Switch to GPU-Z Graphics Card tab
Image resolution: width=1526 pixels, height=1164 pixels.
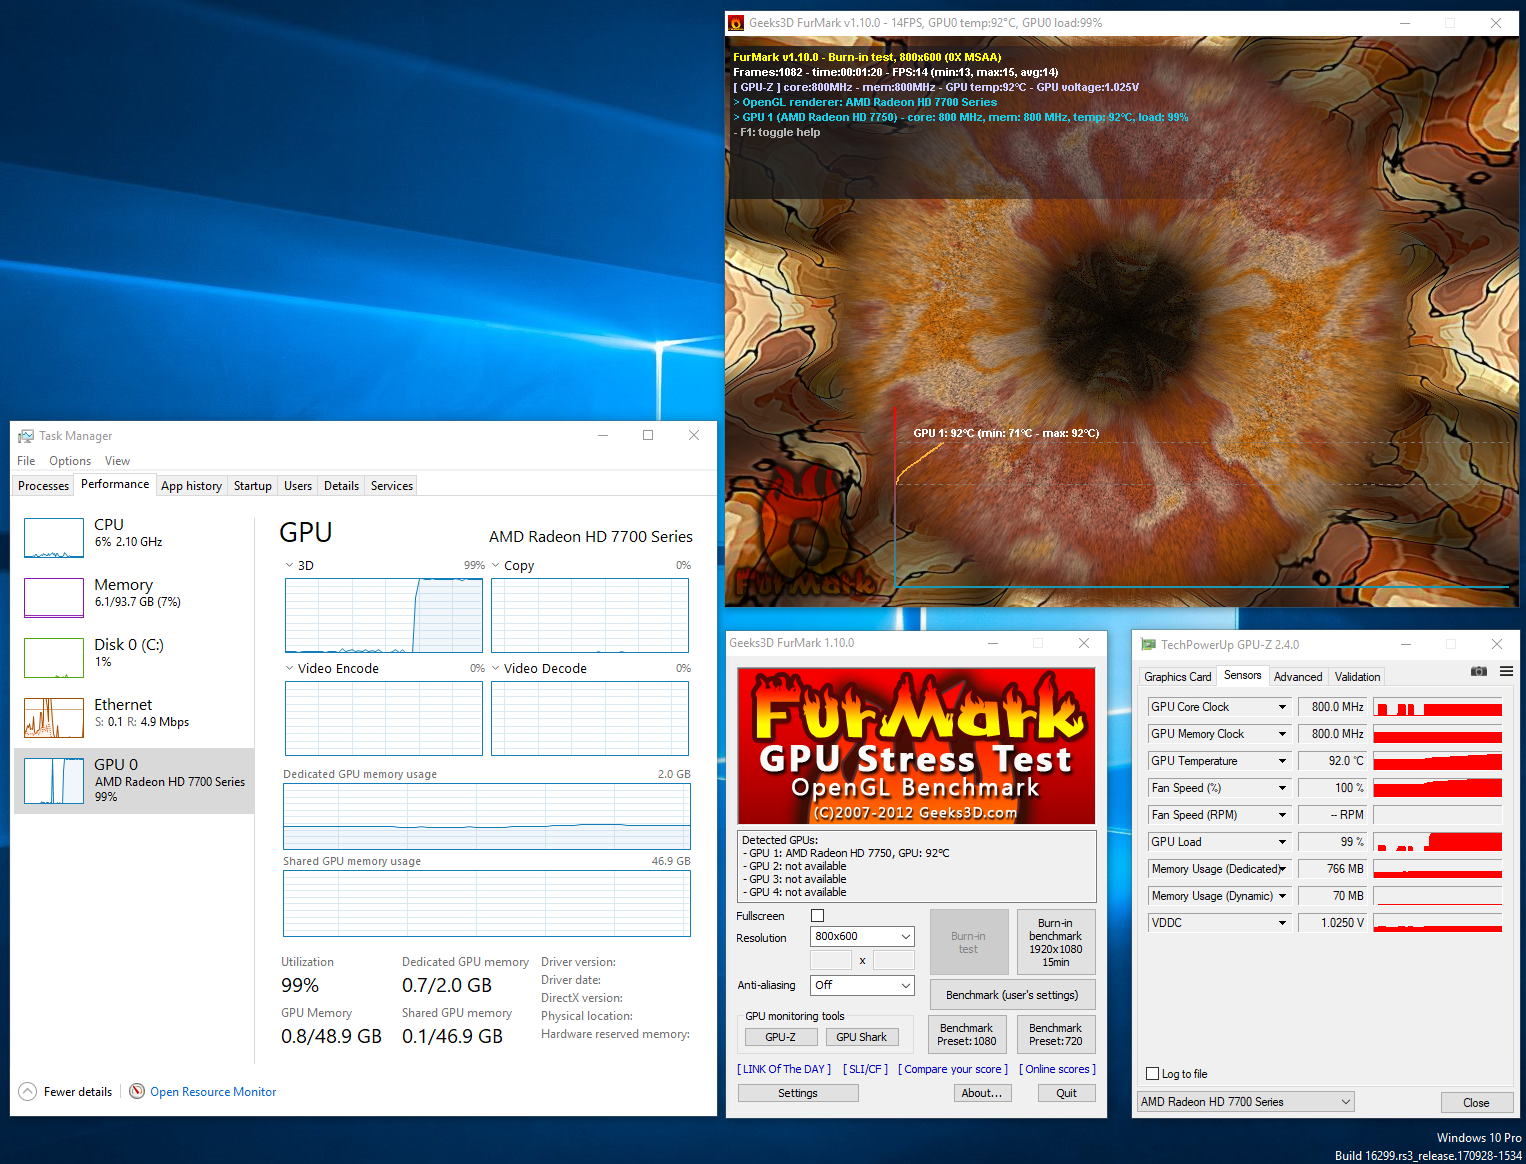pos(1178,677)
